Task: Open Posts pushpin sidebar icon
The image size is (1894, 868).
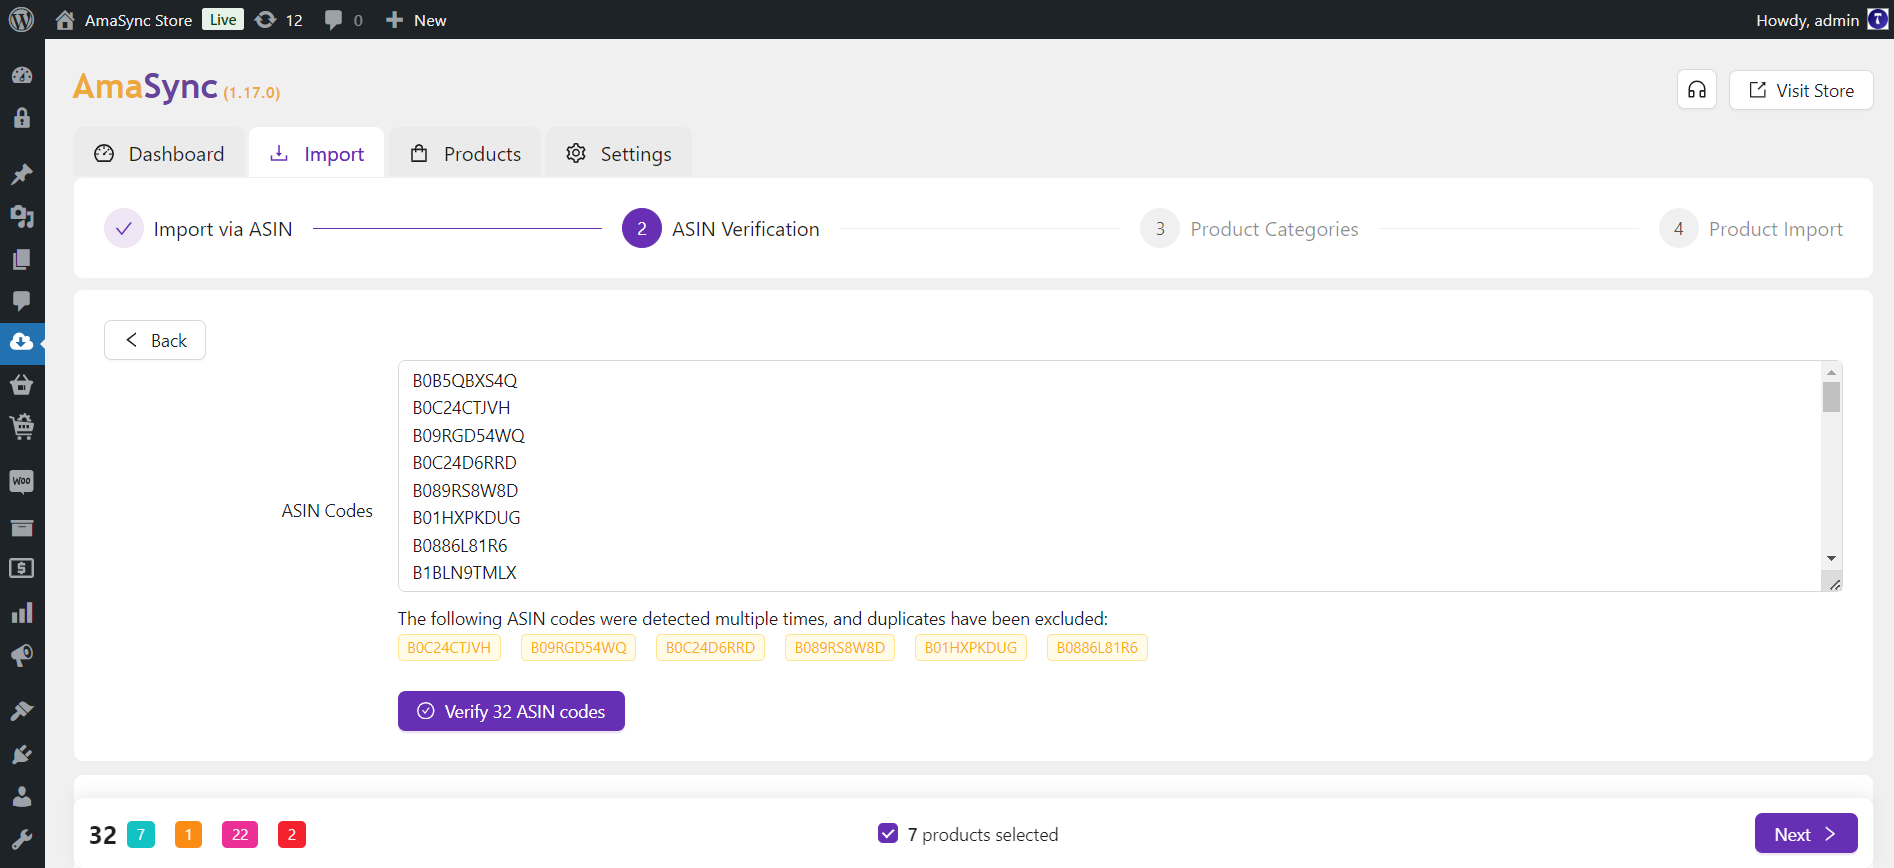Action: click(x=22, y=174)
